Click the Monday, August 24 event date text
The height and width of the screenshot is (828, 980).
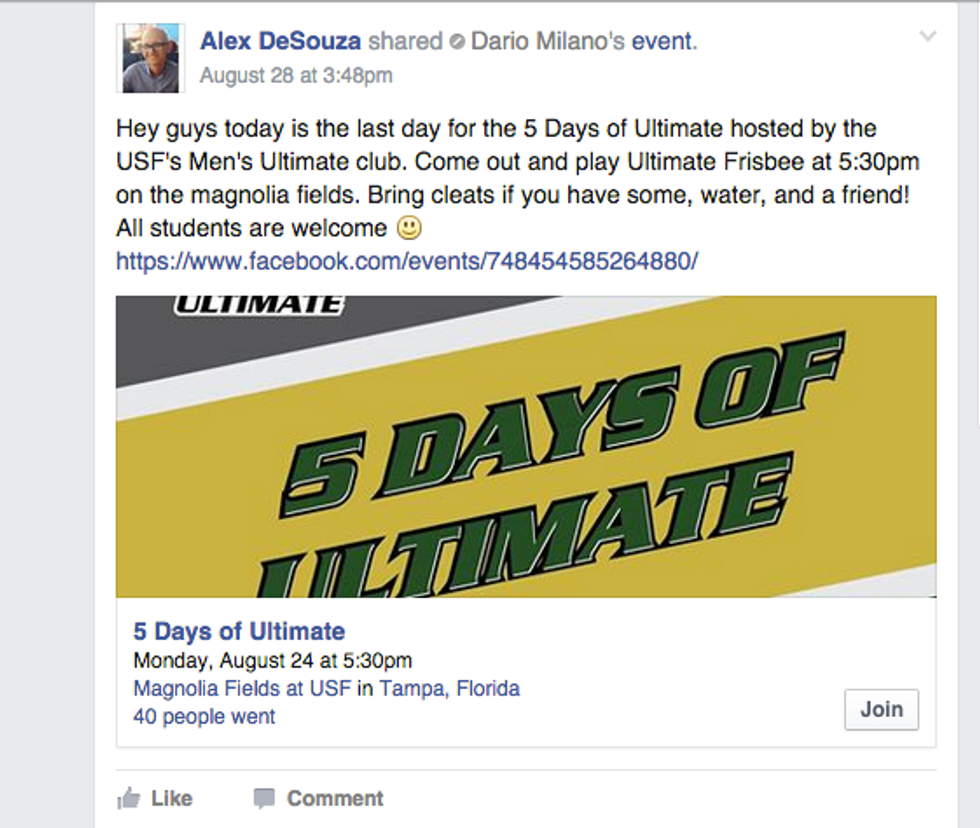click(272, 661)
